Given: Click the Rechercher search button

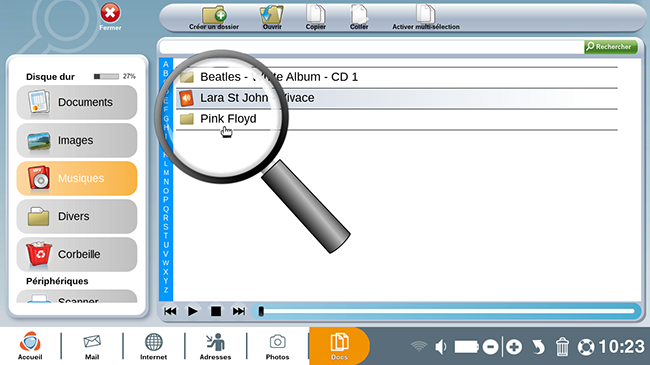Looking at the screenshot, I should click(x=610, y=47).
